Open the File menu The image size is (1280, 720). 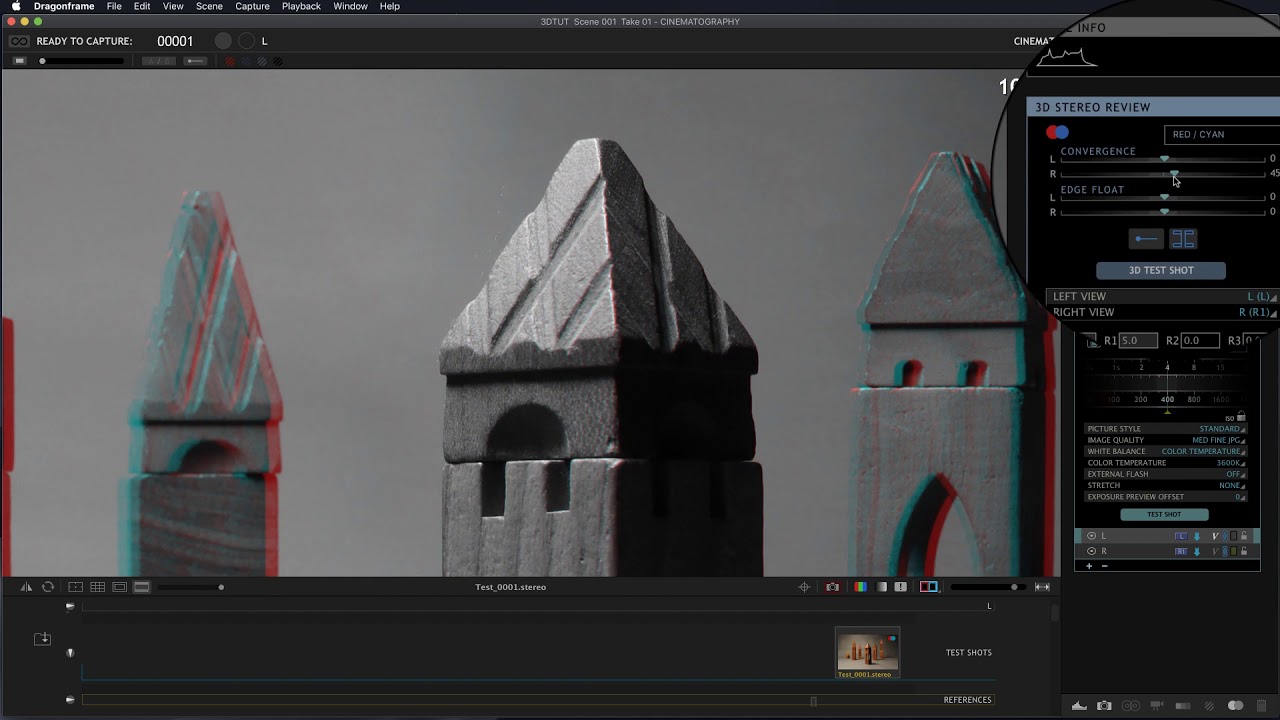click(114, 6)
